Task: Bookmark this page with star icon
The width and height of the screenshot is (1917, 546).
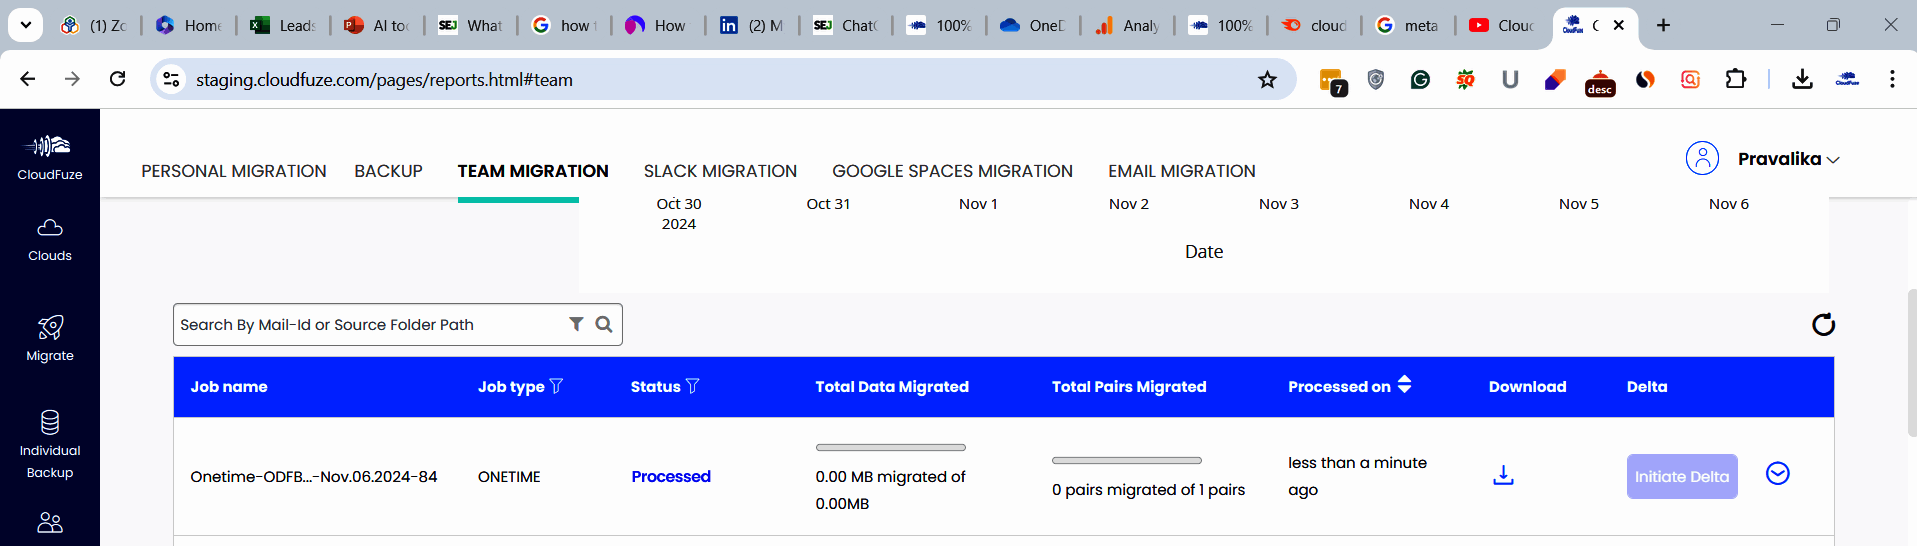Action: pyautogui.click(x=1267, y=80)
